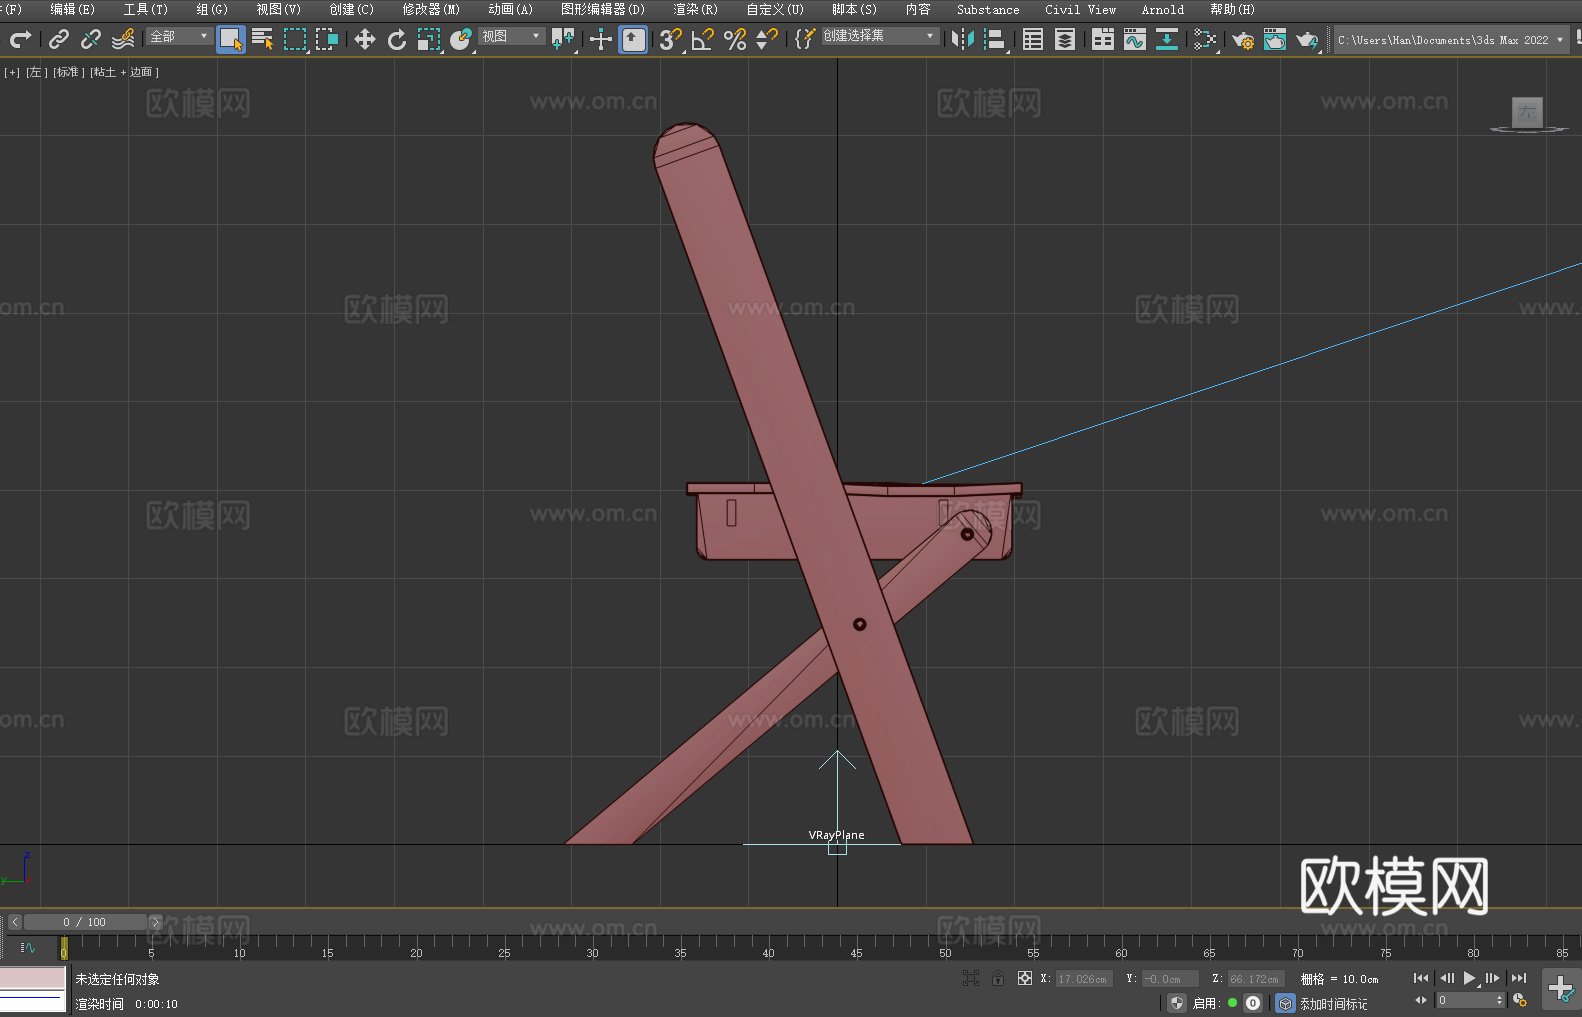Open 编辑(E) menu
The height and width of the screenshot is (1017, 1582).
(72, 9)
